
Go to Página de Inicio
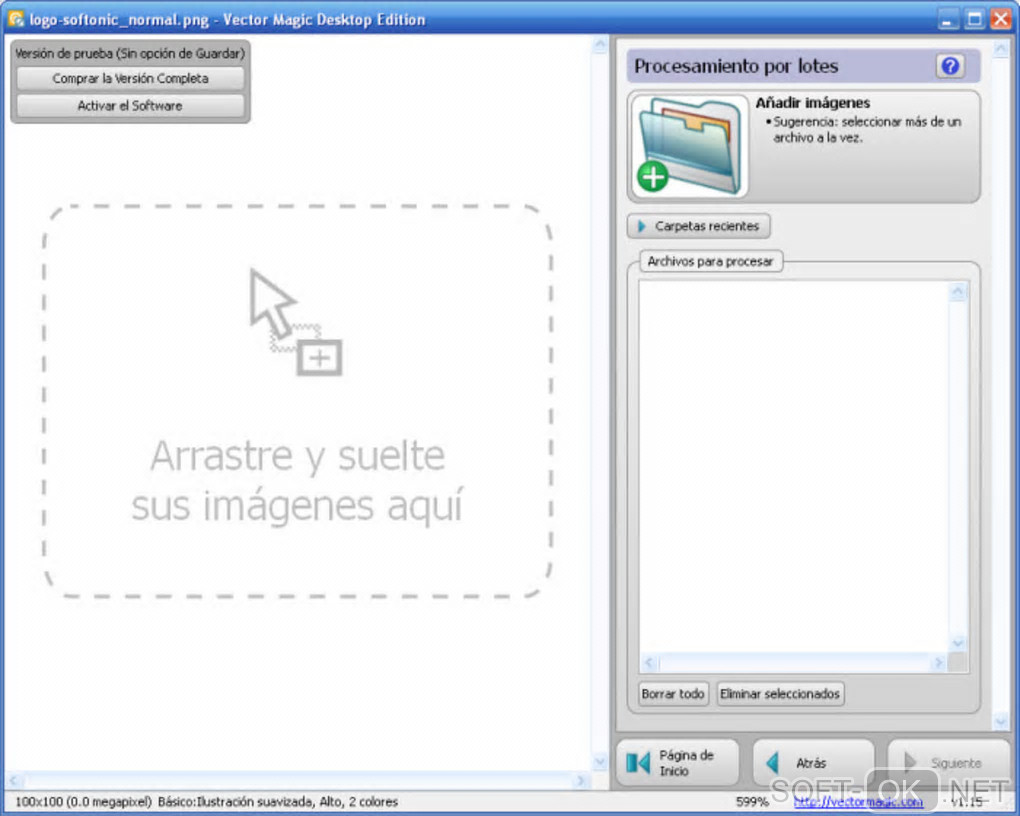click(x=677, y=762)
